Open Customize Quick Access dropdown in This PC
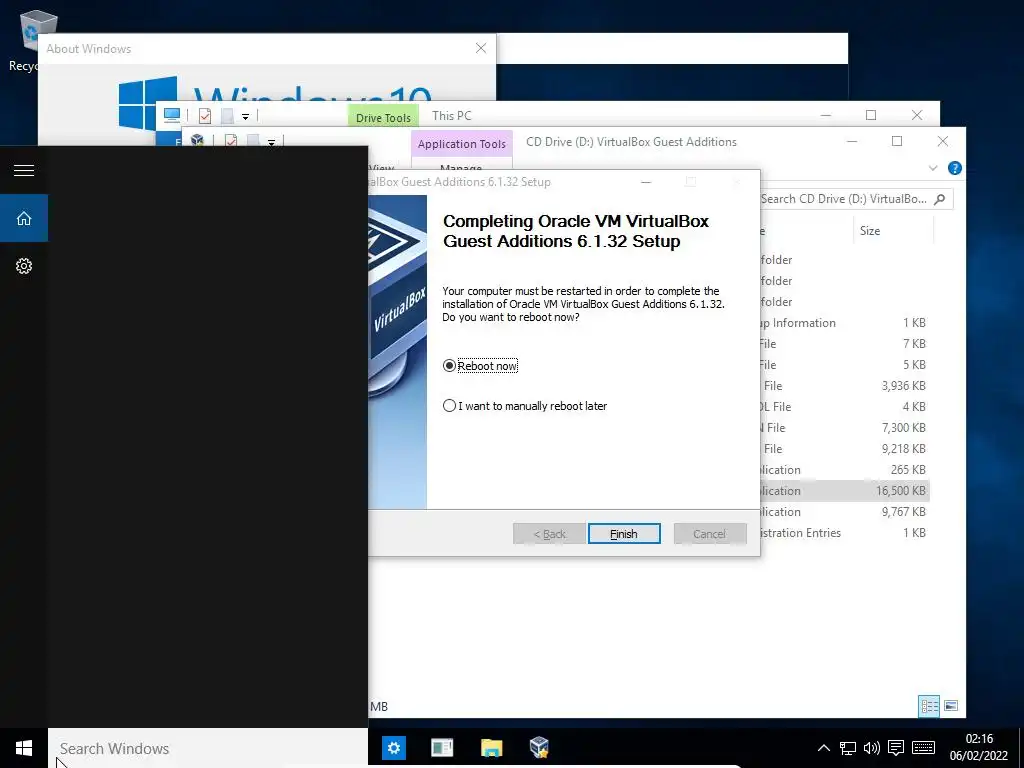Image resolution: width=1024 pixels, height=768 pixels. 246,117
